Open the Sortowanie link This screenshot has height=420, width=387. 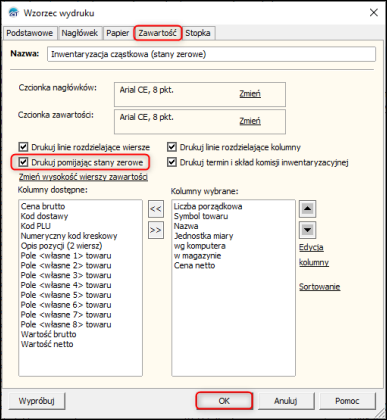319,286
